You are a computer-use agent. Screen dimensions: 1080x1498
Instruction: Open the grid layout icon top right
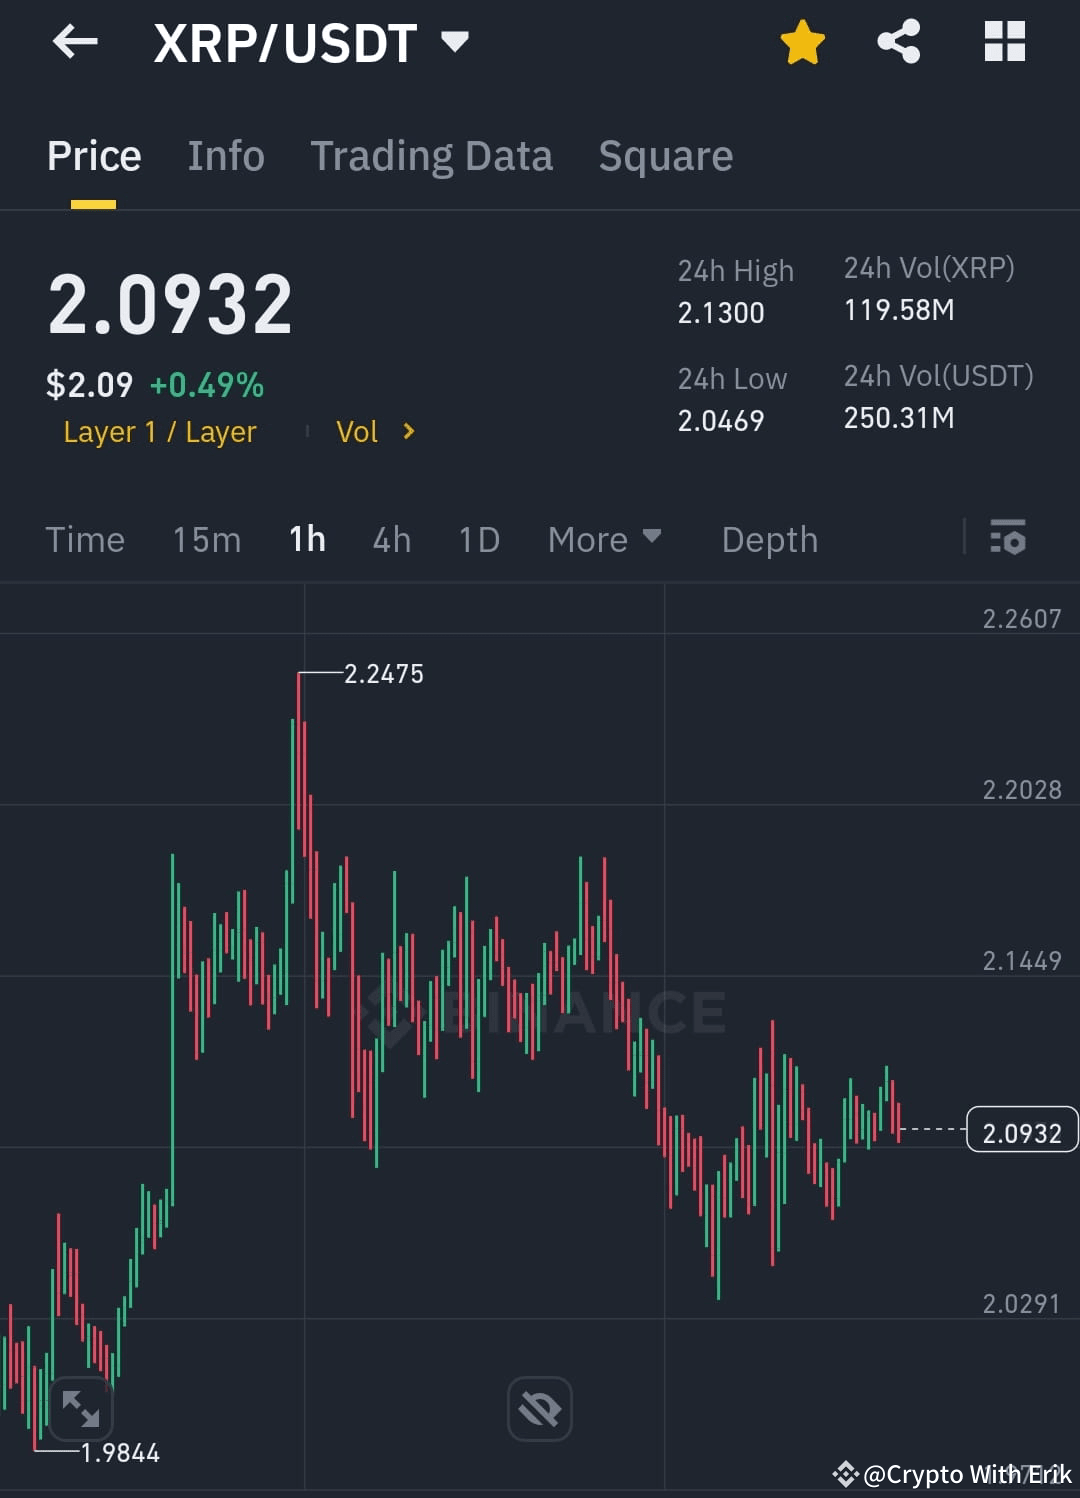pyautogui.click(x=1004, y=41)
